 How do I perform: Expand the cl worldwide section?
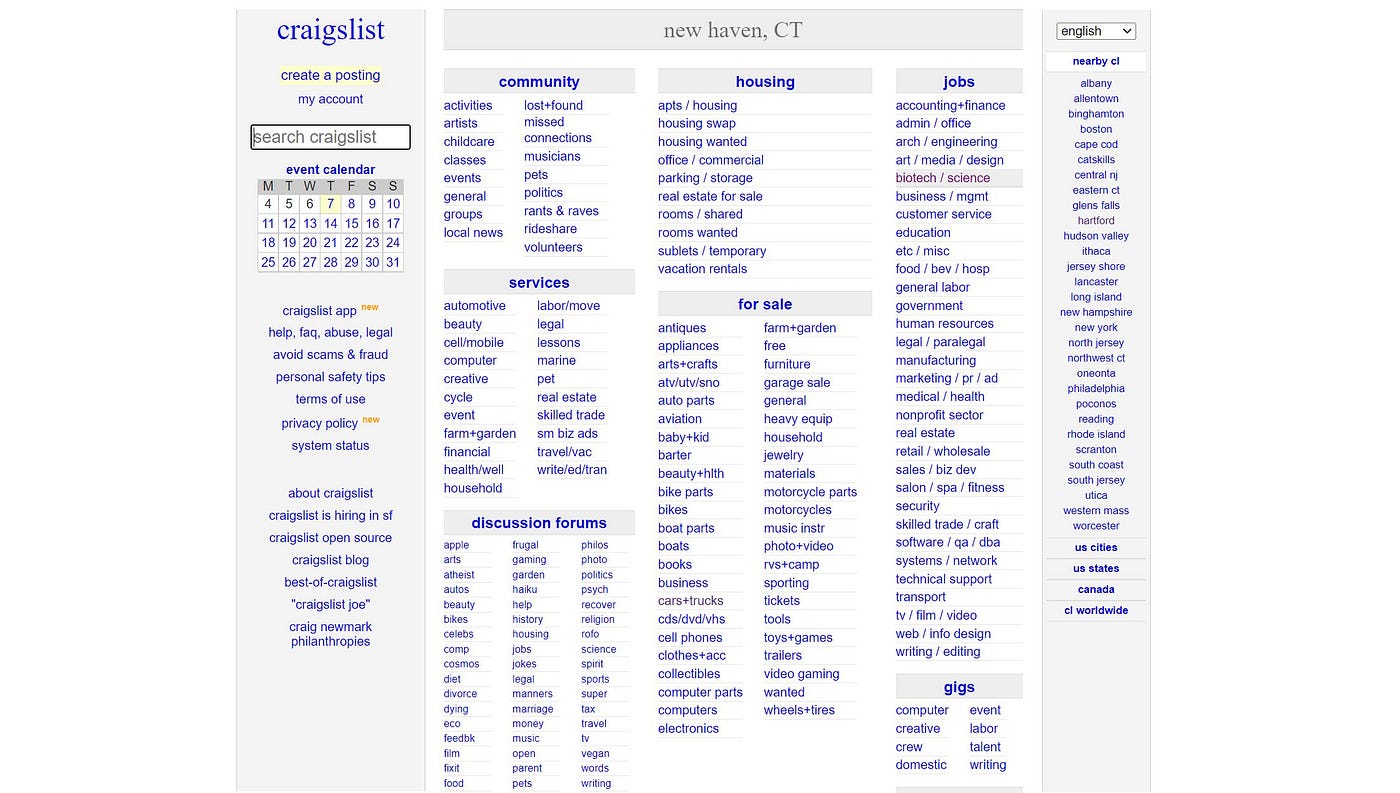[x=1096, y=611]
